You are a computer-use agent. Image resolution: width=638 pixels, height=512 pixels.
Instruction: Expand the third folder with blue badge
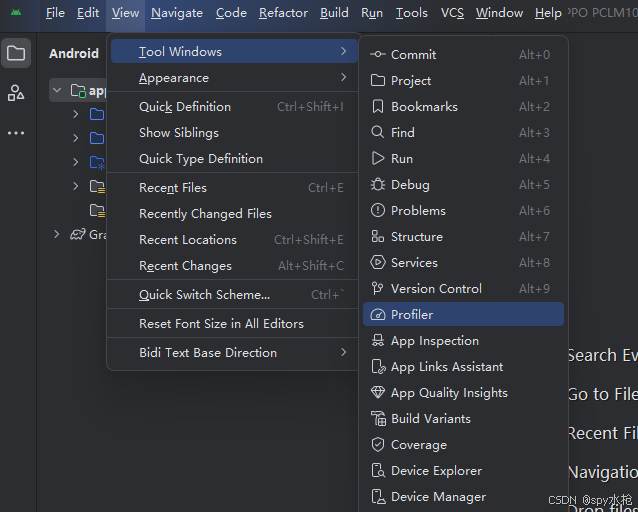pos(75,162)
